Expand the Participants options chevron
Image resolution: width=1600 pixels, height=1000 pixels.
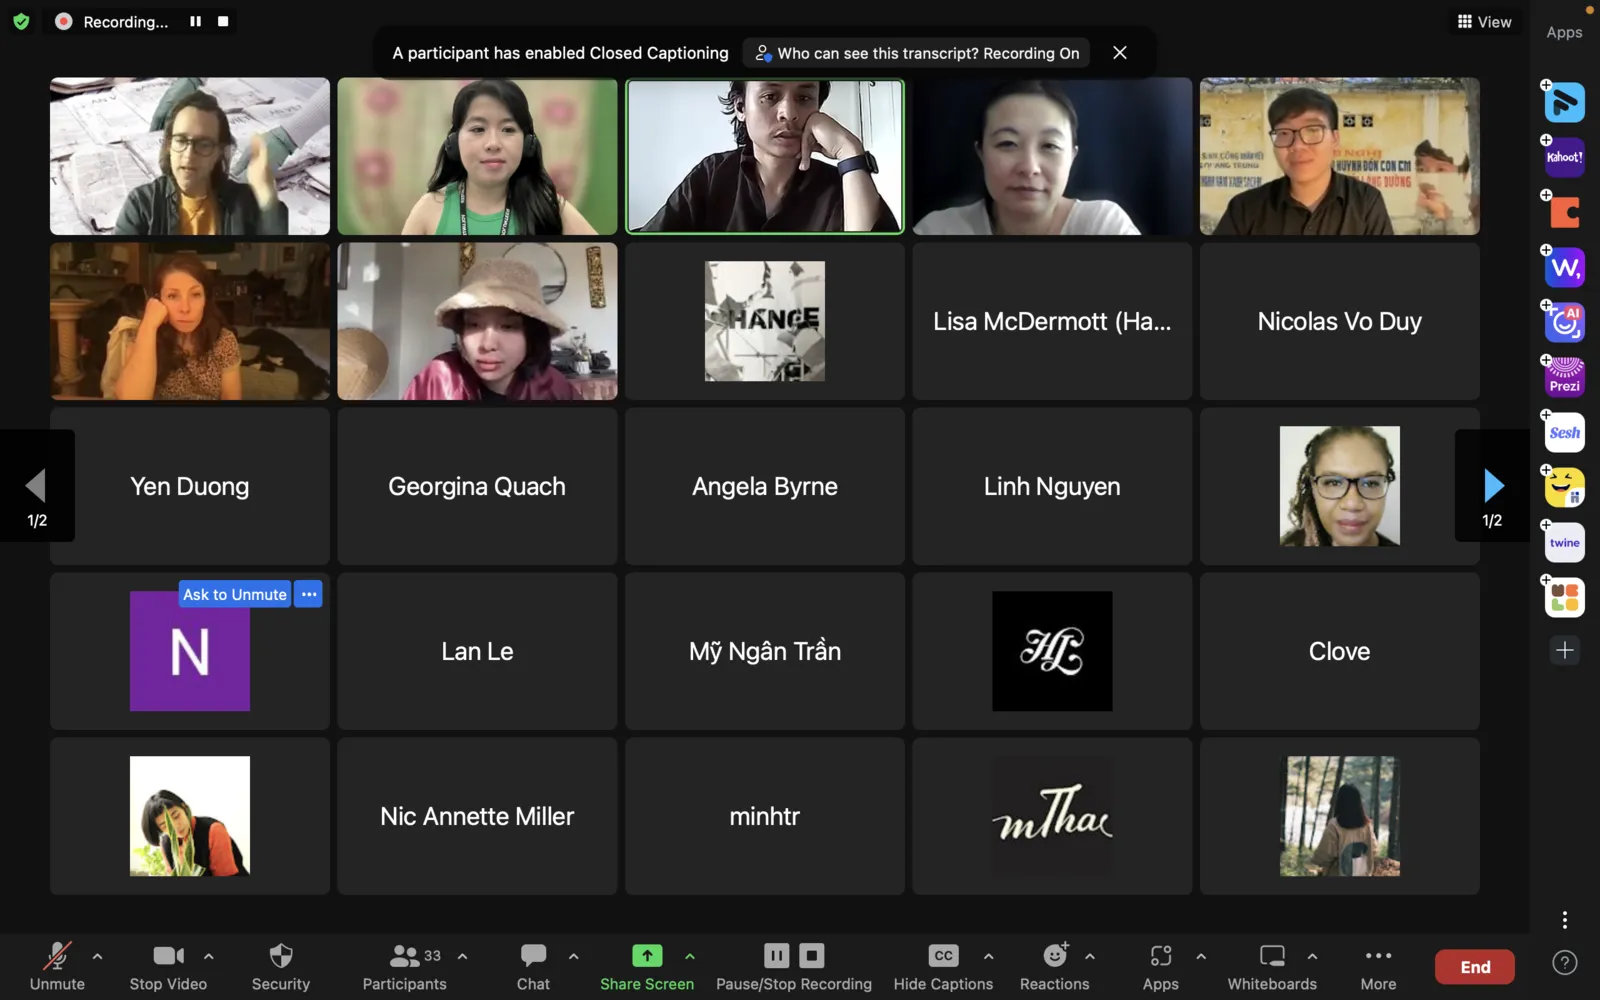pos(462,957)
